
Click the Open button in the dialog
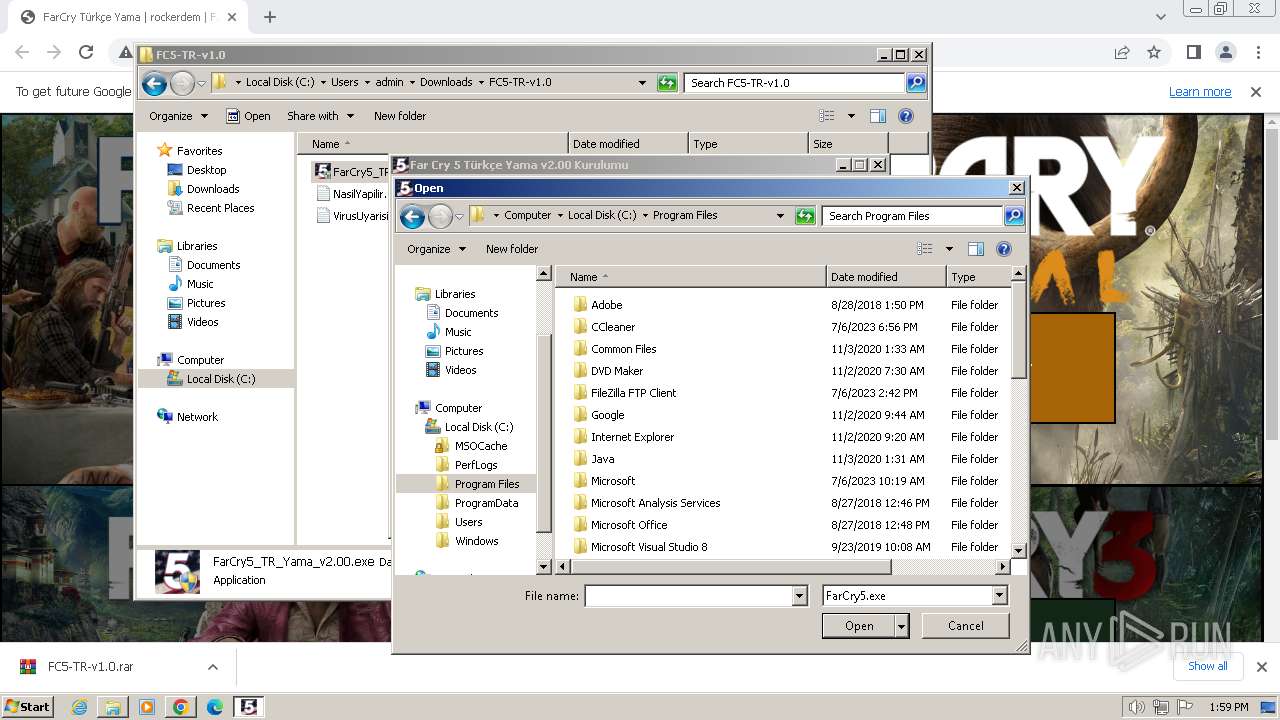point(858,626)
